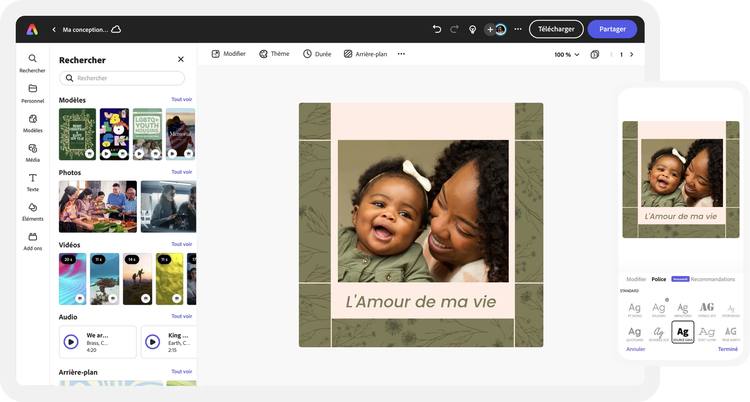The height and width of the screenshot is (402, 750).
Task: Go to the previous page
Action: tap(611, 55)
